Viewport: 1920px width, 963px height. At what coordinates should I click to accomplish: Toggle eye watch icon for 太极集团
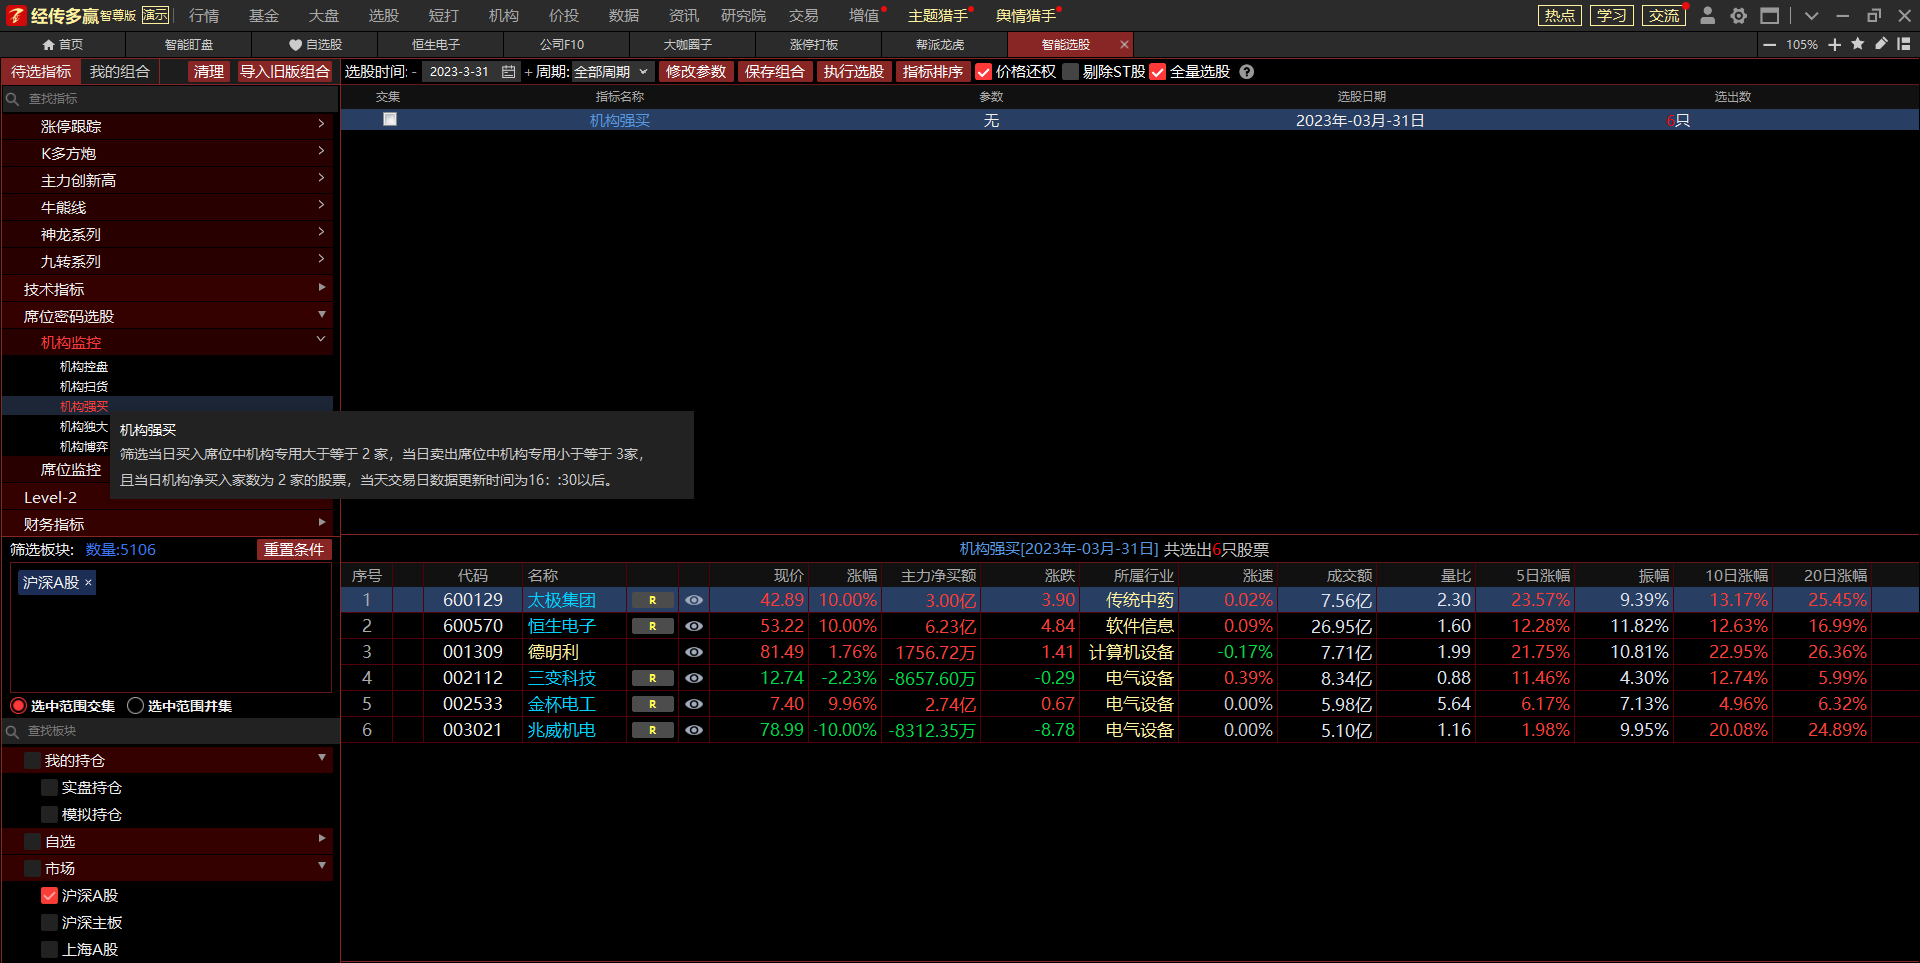pyautogui.click(x=694, y=600)
